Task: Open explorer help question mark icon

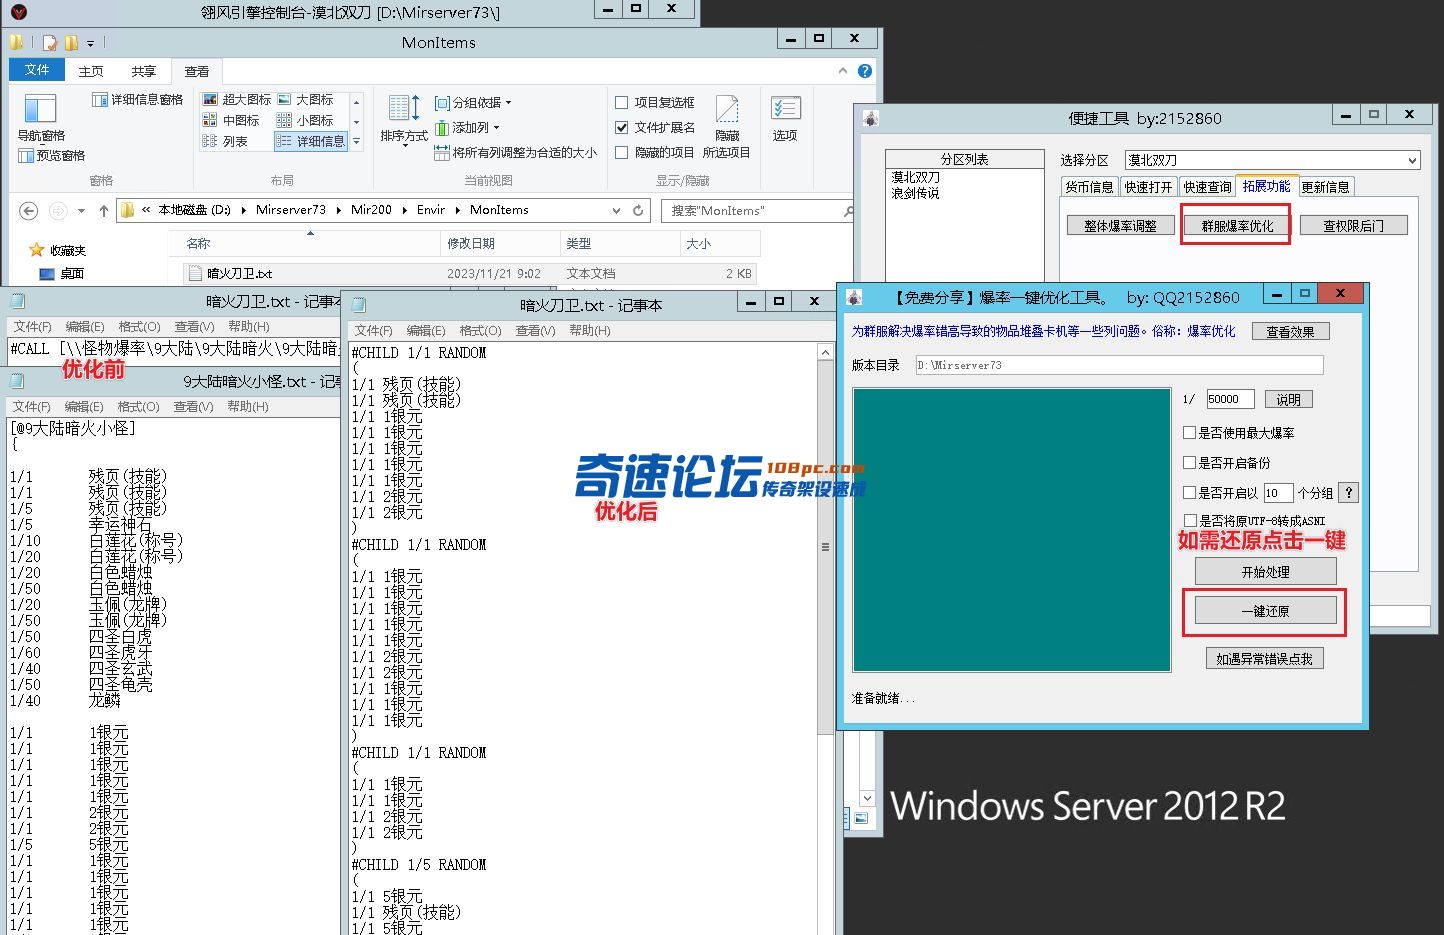Action: point(865,71)
